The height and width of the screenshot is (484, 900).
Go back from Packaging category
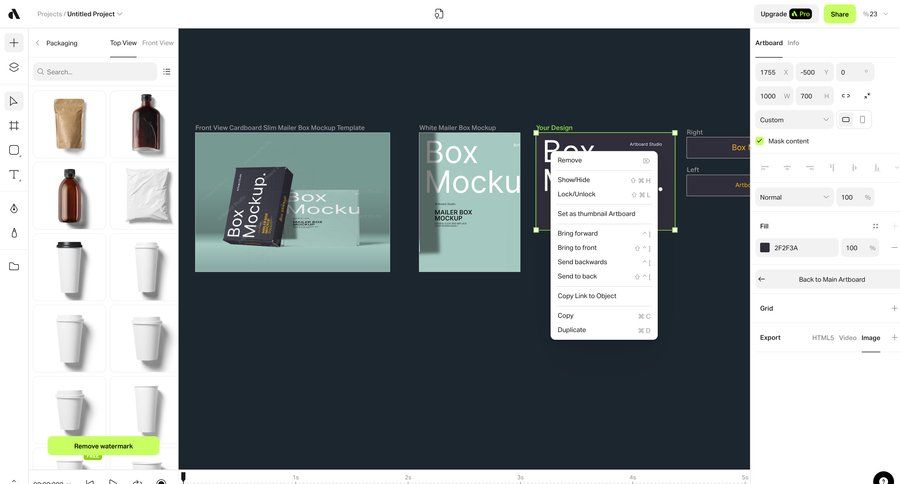point(38,43)
